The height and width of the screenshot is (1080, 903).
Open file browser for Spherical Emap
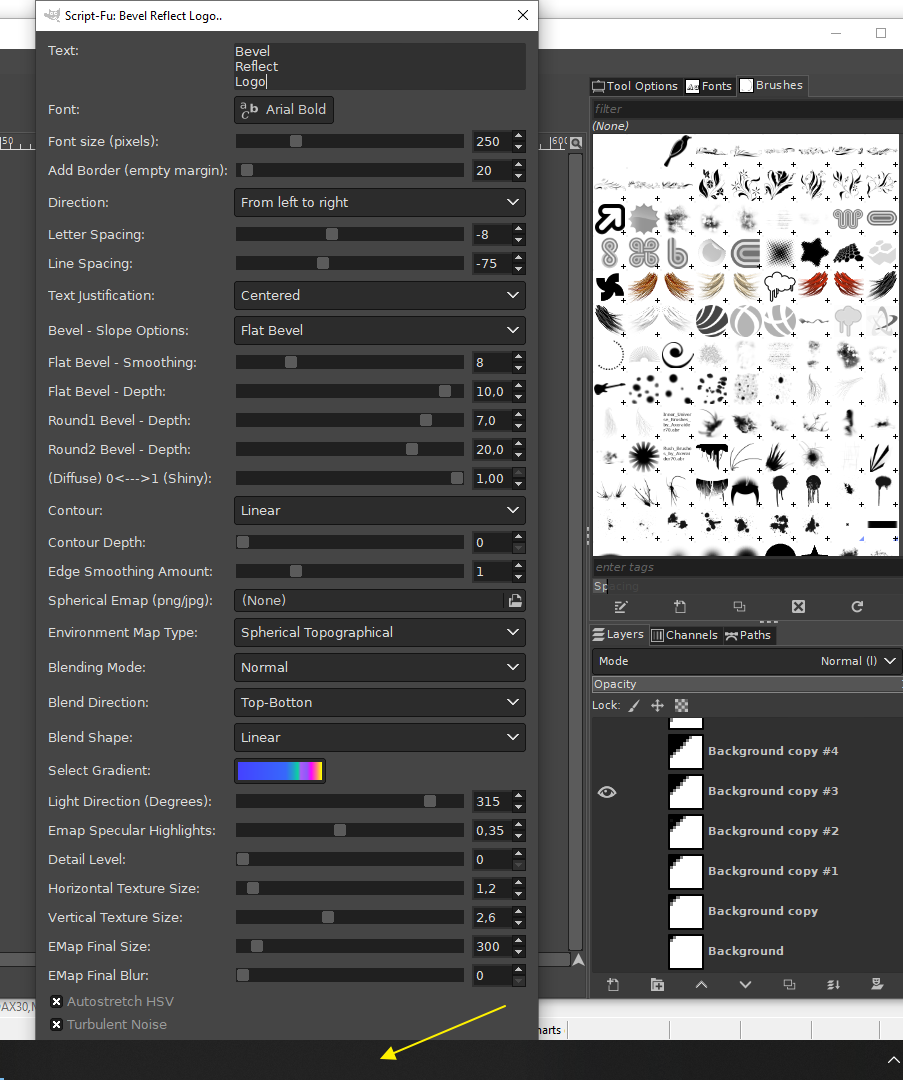(x=515, y=601)
